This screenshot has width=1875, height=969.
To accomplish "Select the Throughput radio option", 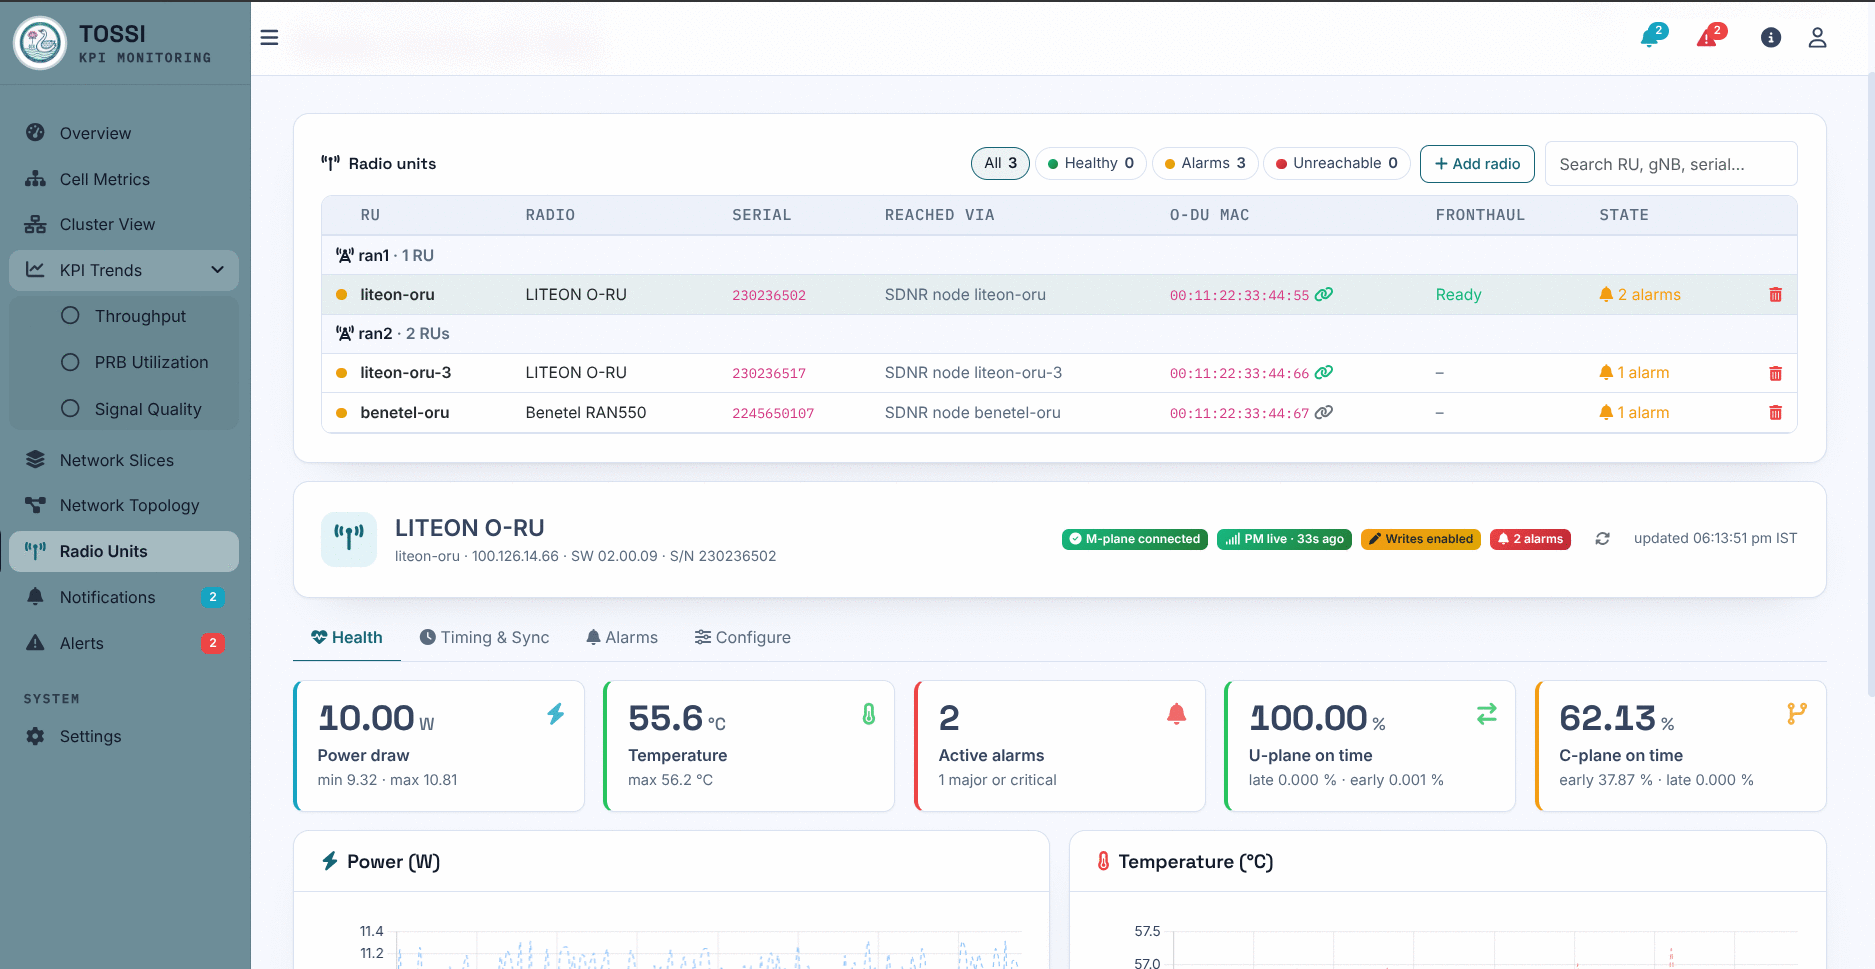I will [70, 316].
